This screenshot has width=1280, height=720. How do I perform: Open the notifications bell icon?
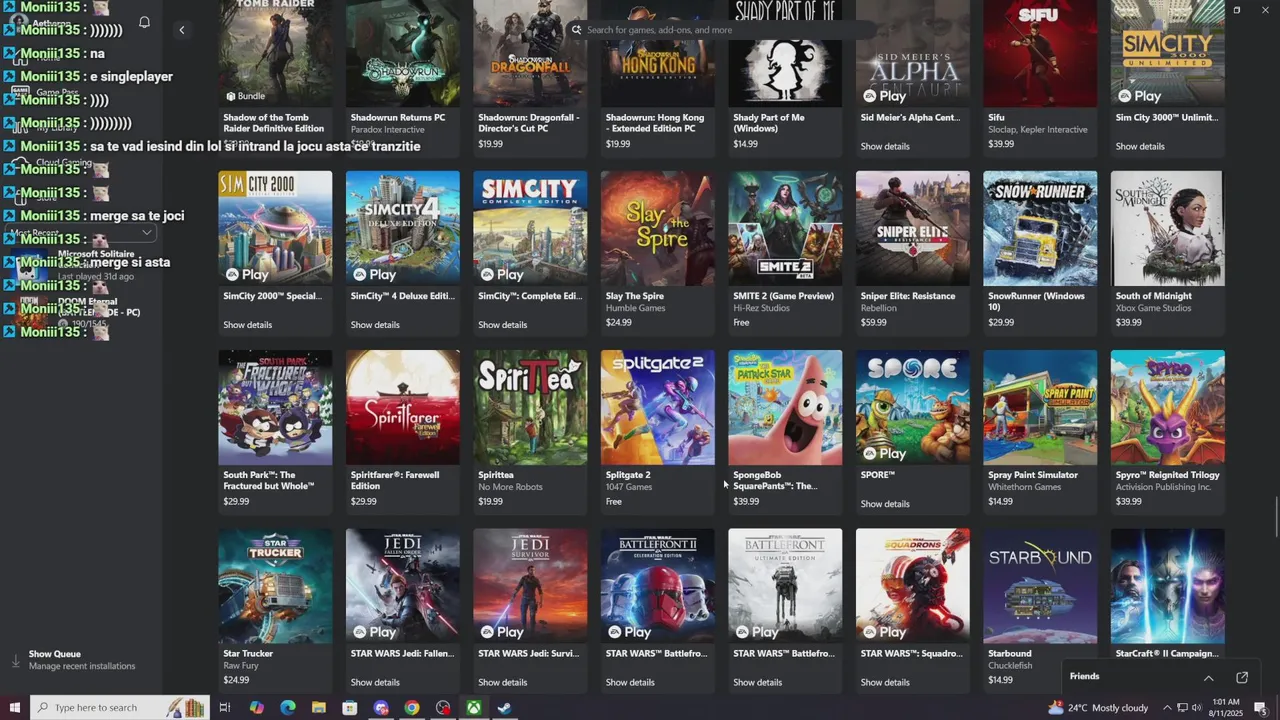[144, 22]
